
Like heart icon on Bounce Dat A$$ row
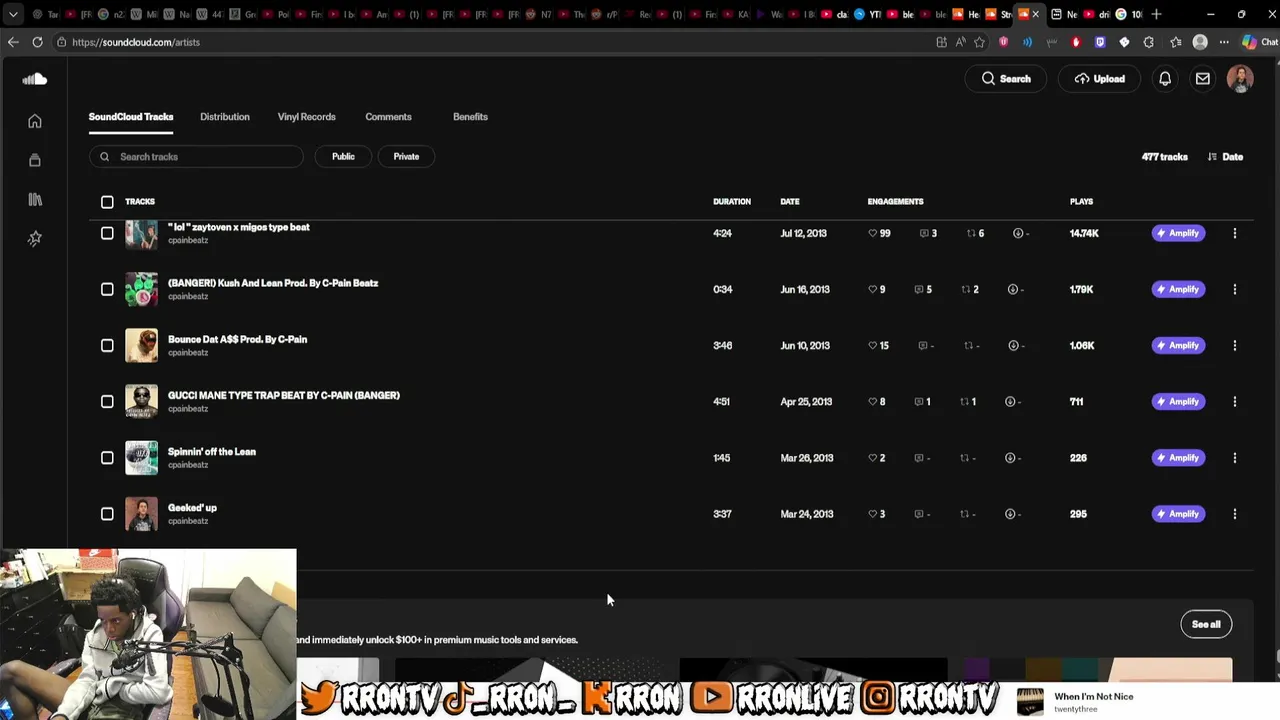point(873,345)
